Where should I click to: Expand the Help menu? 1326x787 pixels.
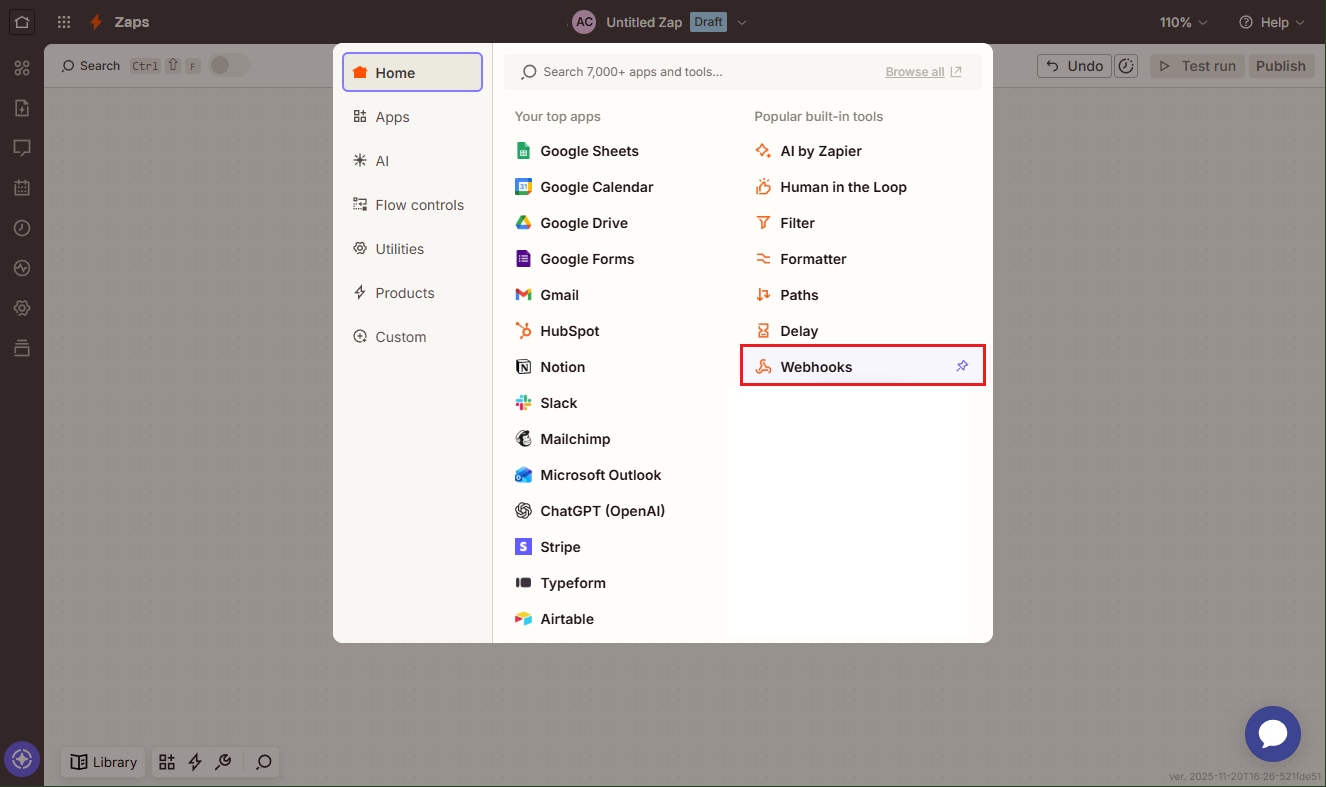click(x=1271, y=22)
